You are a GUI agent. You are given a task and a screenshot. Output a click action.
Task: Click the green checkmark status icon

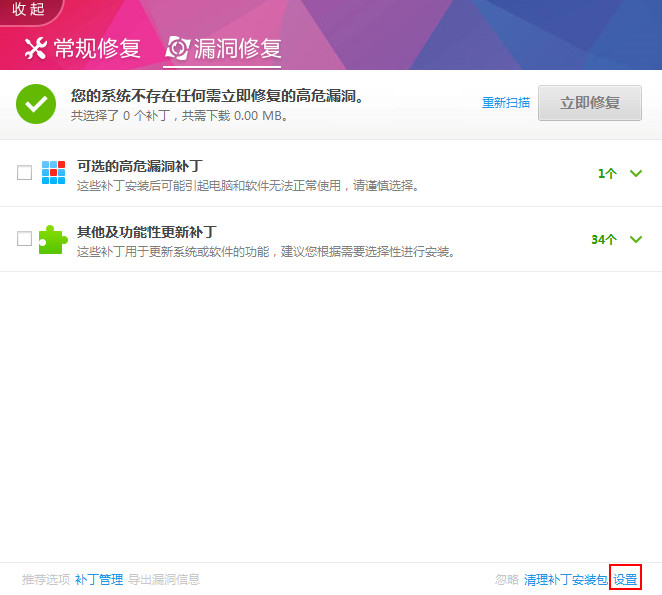36,104
